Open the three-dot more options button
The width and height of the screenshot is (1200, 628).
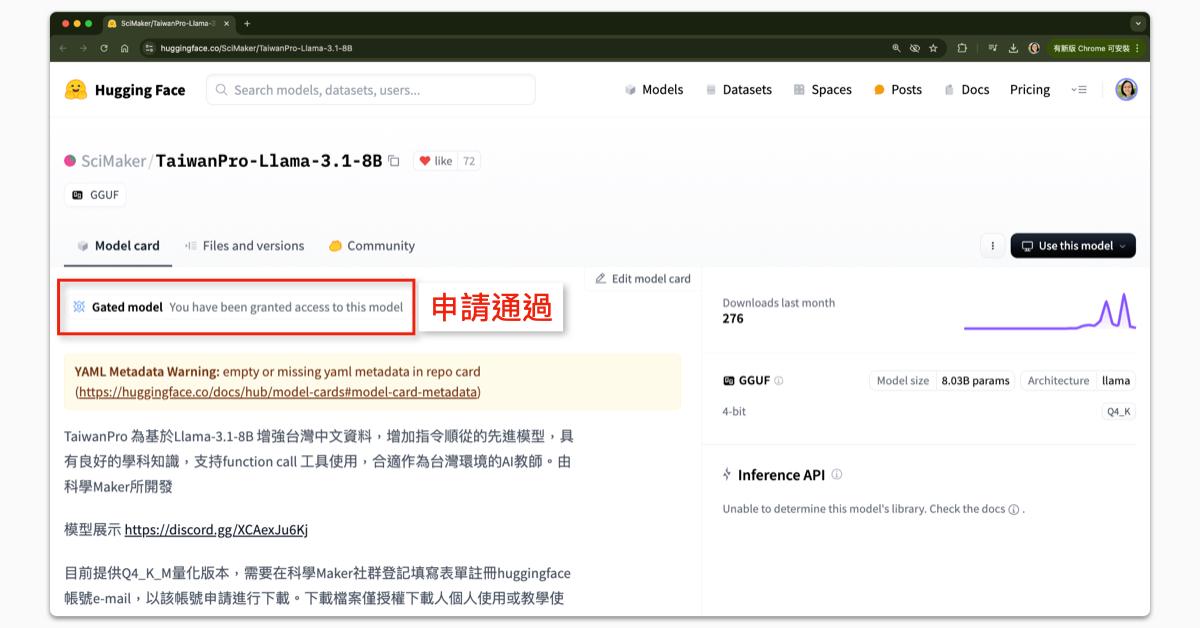992,246
